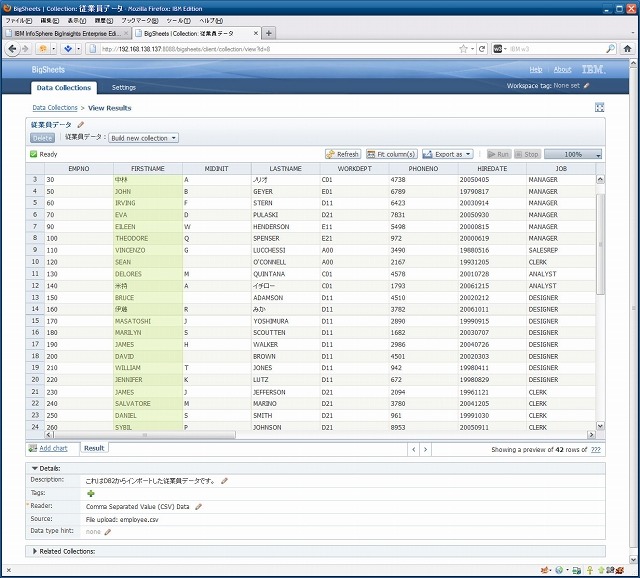This screenshot has width=640, height=578.
Task: Edit the Description pencil icon
Action: pyautogui.click(x=224, y=481)
